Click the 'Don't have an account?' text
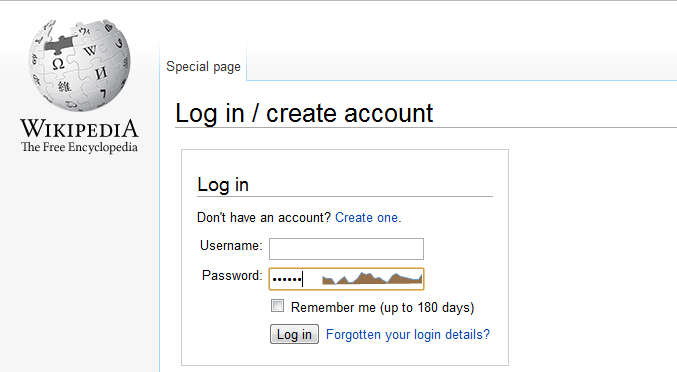 point(264,218)
